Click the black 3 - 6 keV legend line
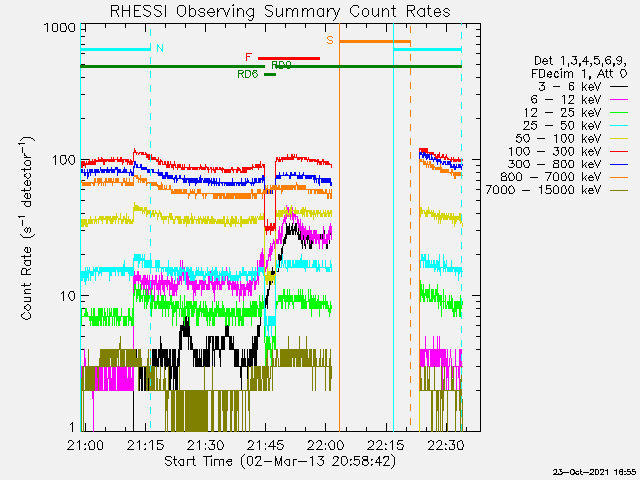This screenshot has width=640, height=480. (x=619, y=87)
